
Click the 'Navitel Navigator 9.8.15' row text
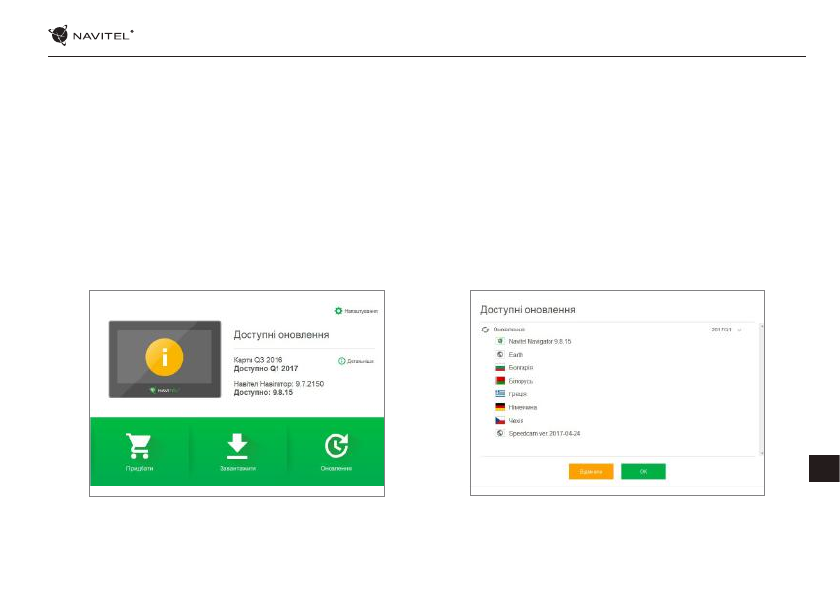540,342
